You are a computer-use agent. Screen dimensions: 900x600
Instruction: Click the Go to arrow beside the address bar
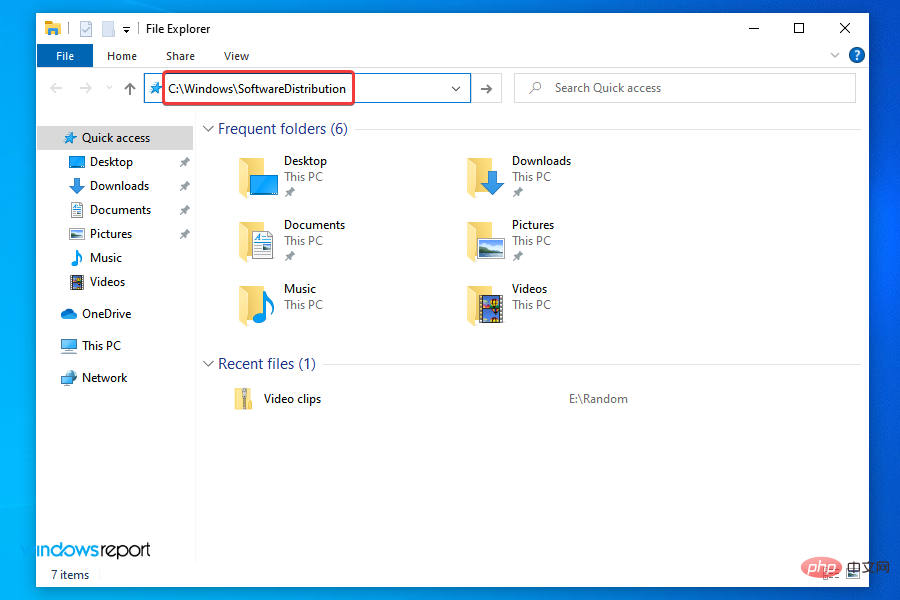click(x=487, y=88)
